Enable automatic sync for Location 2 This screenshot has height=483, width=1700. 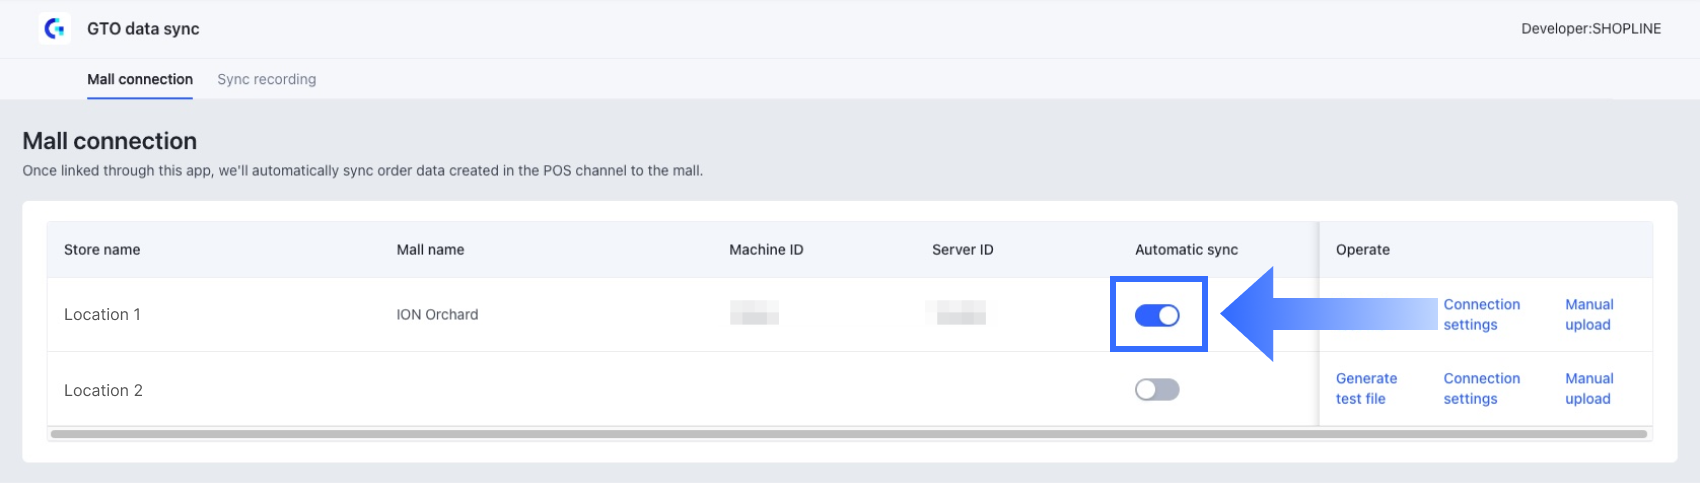tap(1157, 389)
